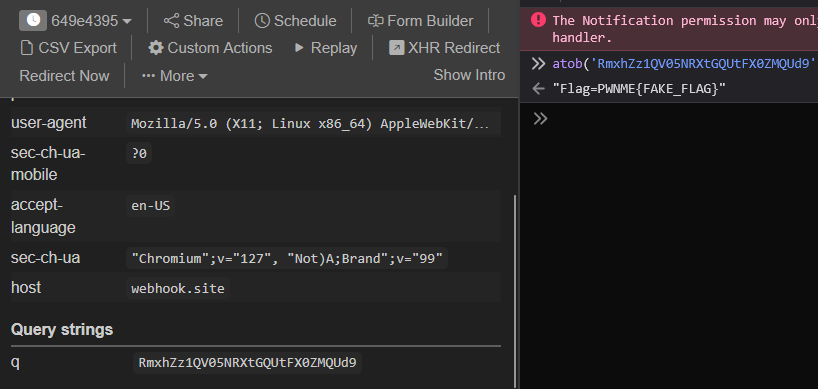The height and width of the screenshot is (389, 818).
Task: Click Redirect Now
Action: pyautogui.click(x=64, y=76)
